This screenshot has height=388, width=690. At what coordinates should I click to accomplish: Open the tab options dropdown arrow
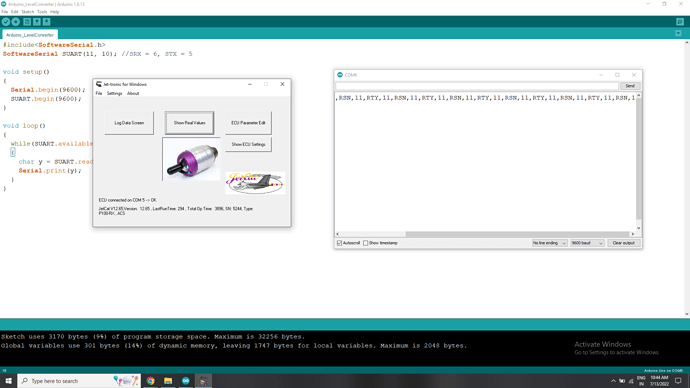tap(678, 33)
